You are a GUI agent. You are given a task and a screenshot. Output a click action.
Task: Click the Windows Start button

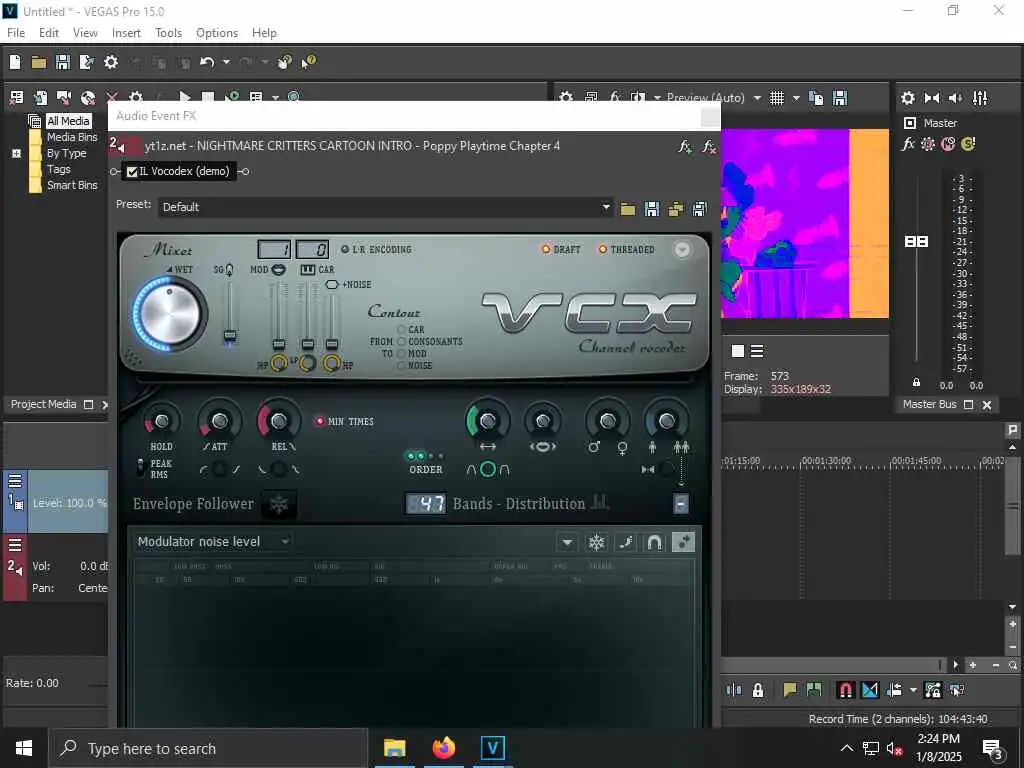pyautogui.click(x=24, y=748)
